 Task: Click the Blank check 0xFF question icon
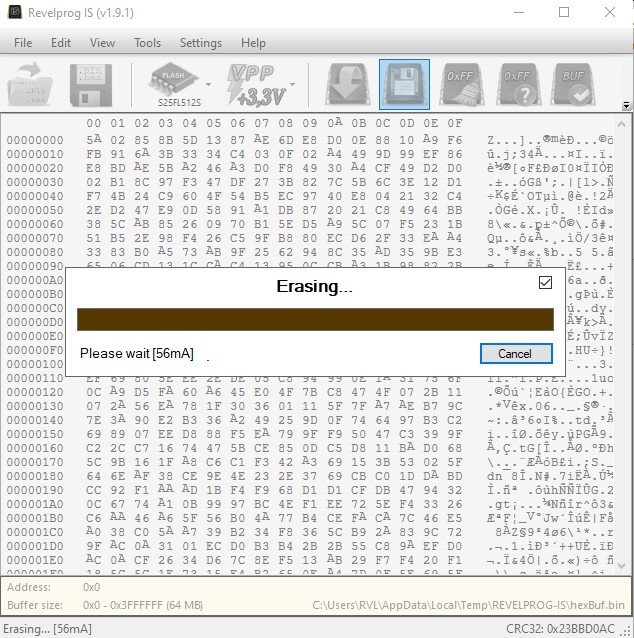(x=516, y=84)
